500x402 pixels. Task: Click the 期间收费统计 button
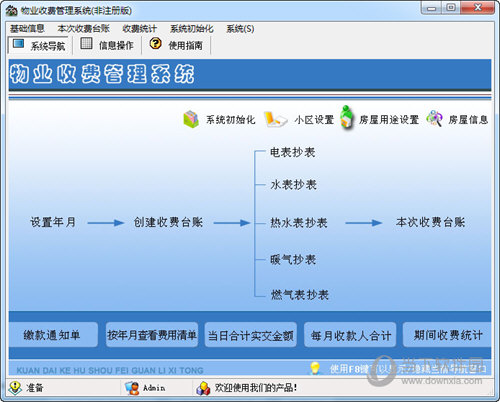point(448,335)
